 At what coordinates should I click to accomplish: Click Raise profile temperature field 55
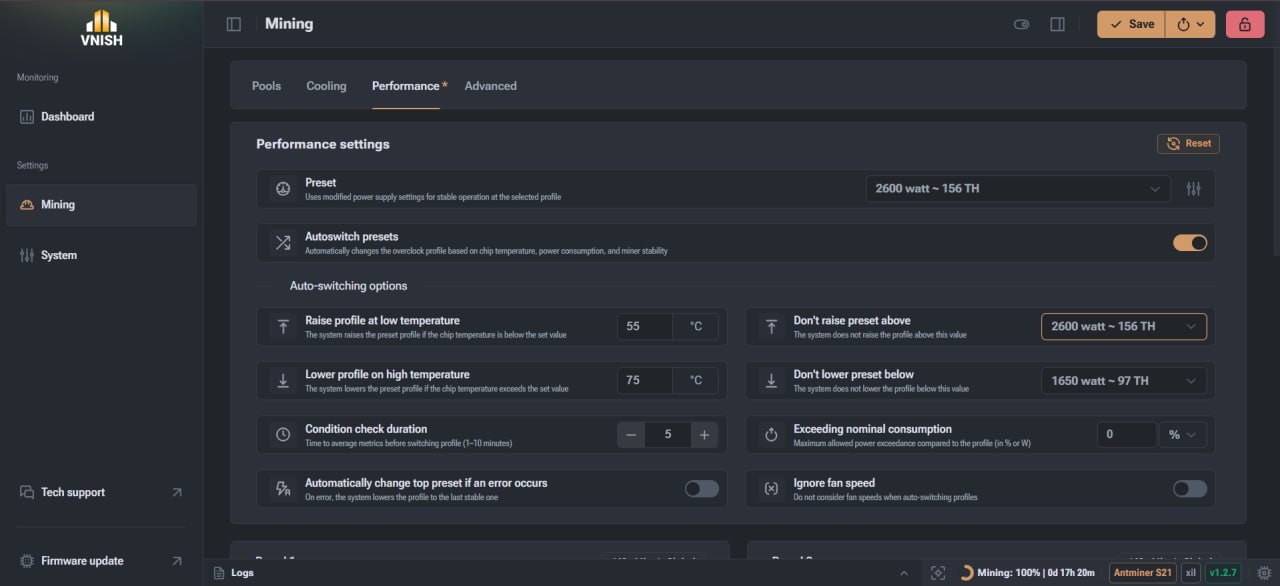point(645,326)
